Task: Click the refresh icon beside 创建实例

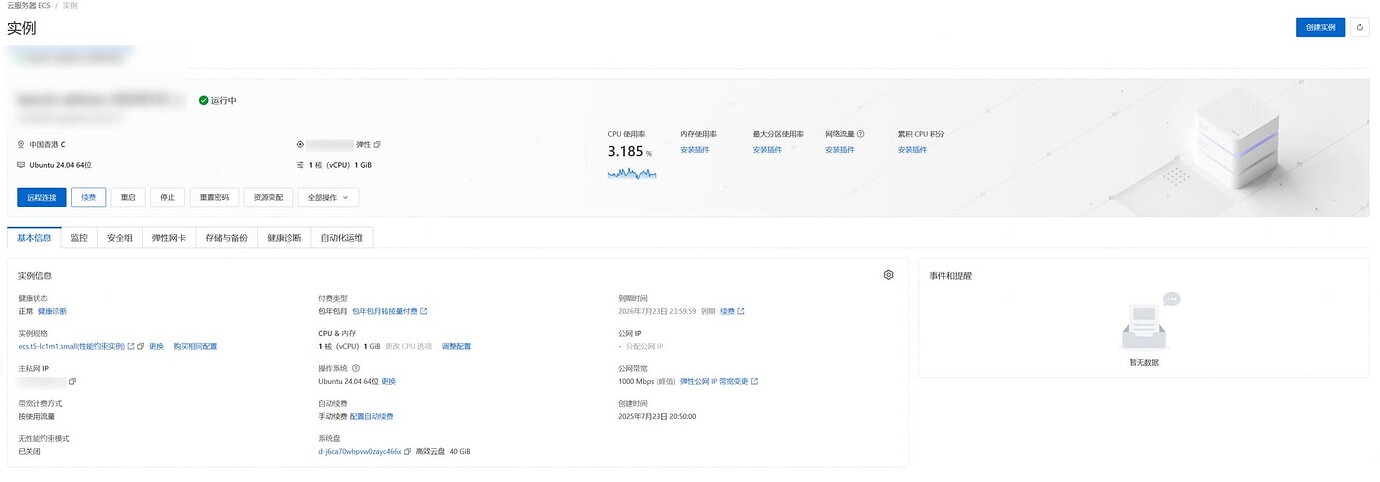Action: click(1359, 27)
